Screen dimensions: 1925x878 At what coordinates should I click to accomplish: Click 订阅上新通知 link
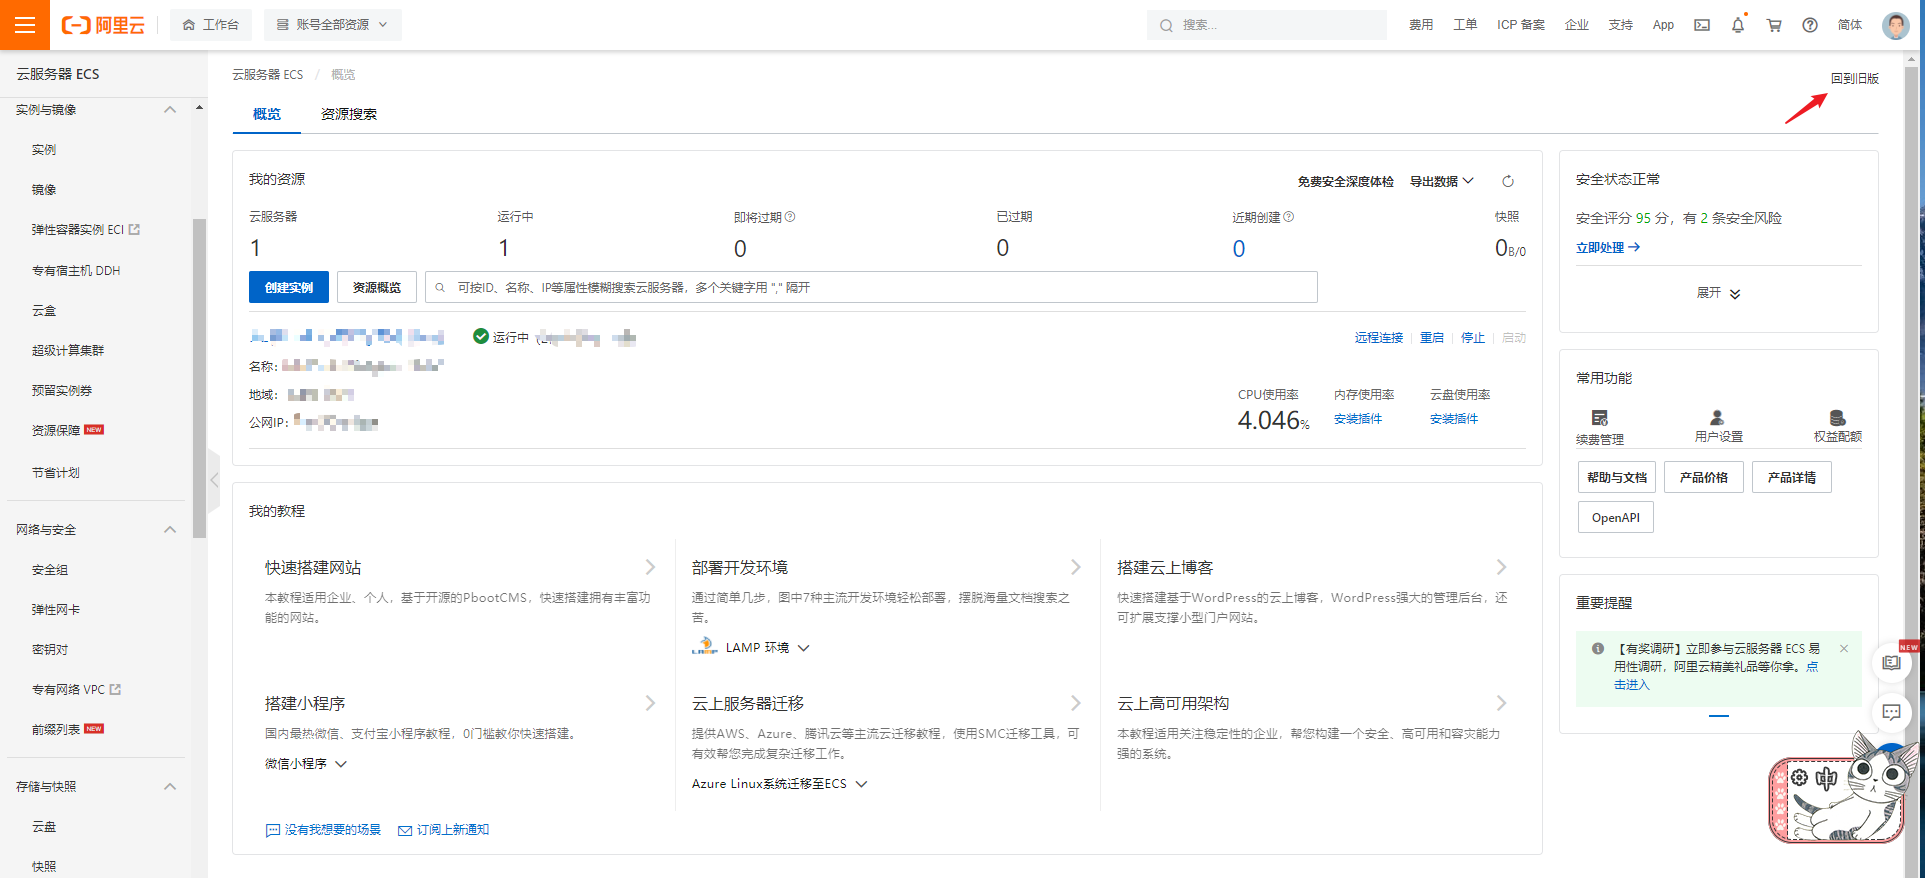click(444, 830)
